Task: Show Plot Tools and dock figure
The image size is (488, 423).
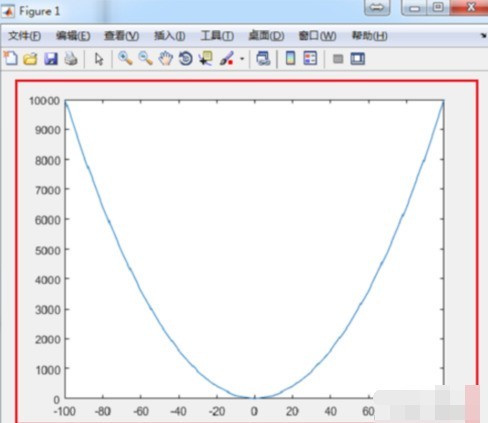Action: pos(358,59)
